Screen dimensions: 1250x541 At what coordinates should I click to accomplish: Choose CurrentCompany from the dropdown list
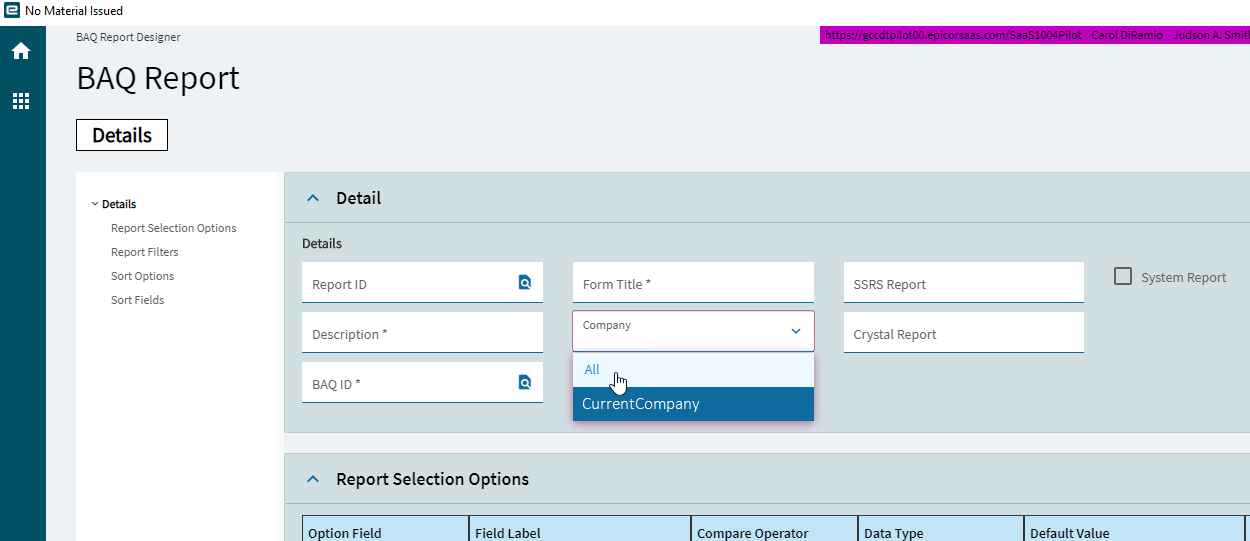tap(641, 404)
